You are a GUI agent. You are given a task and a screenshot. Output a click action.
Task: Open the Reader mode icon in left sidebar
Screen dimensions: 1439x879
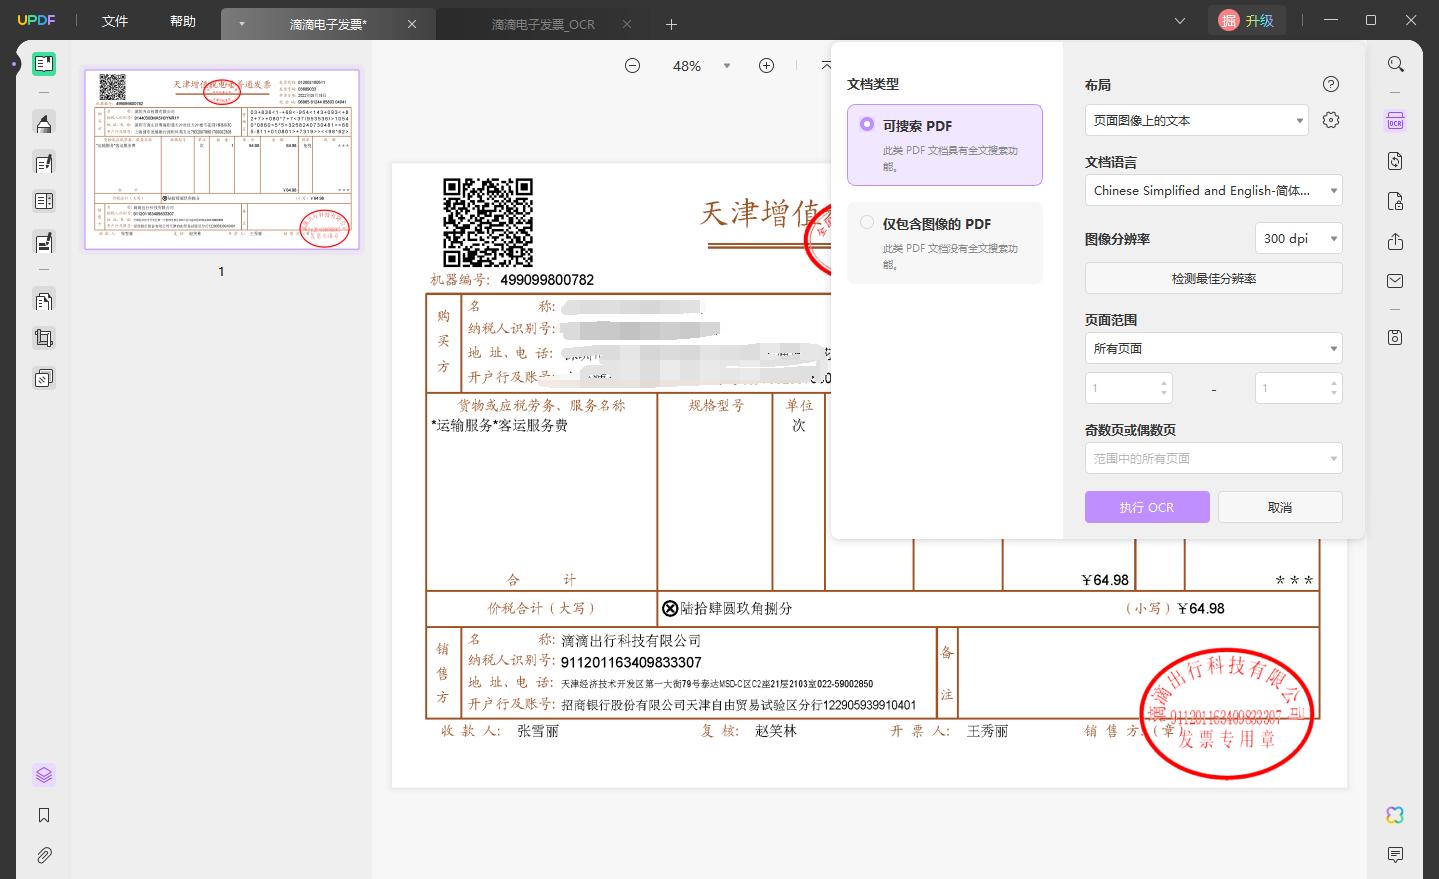[x=43, y=64]
